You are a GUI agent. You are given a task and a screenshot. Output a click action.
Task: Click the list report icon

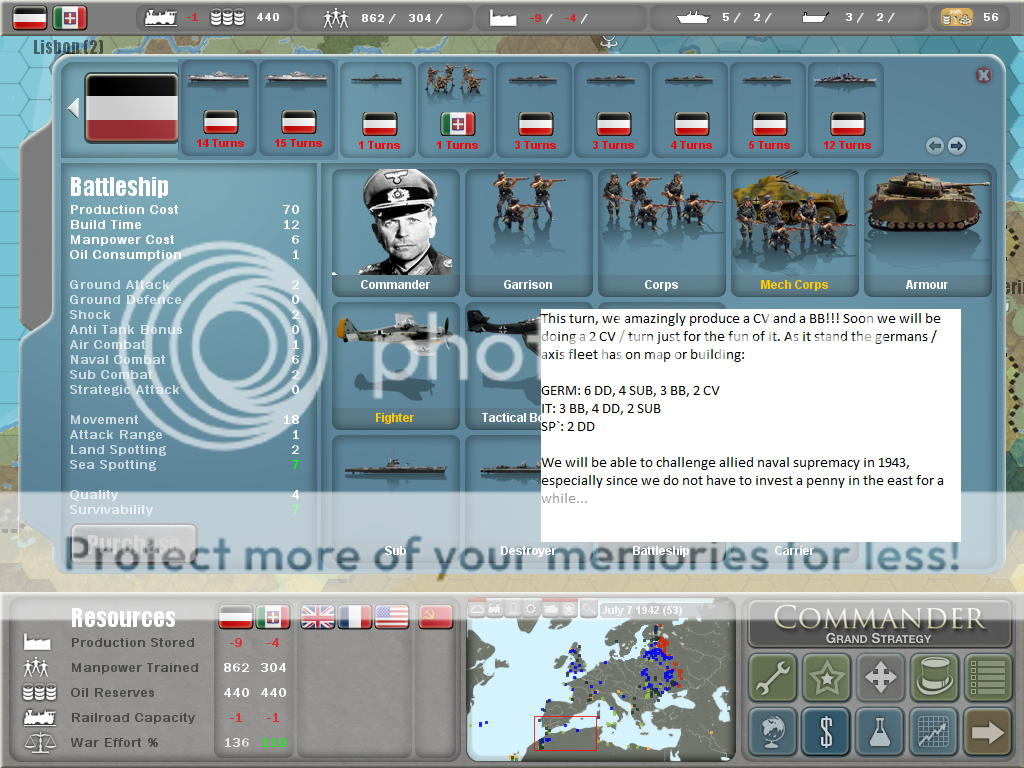point(988,678)
